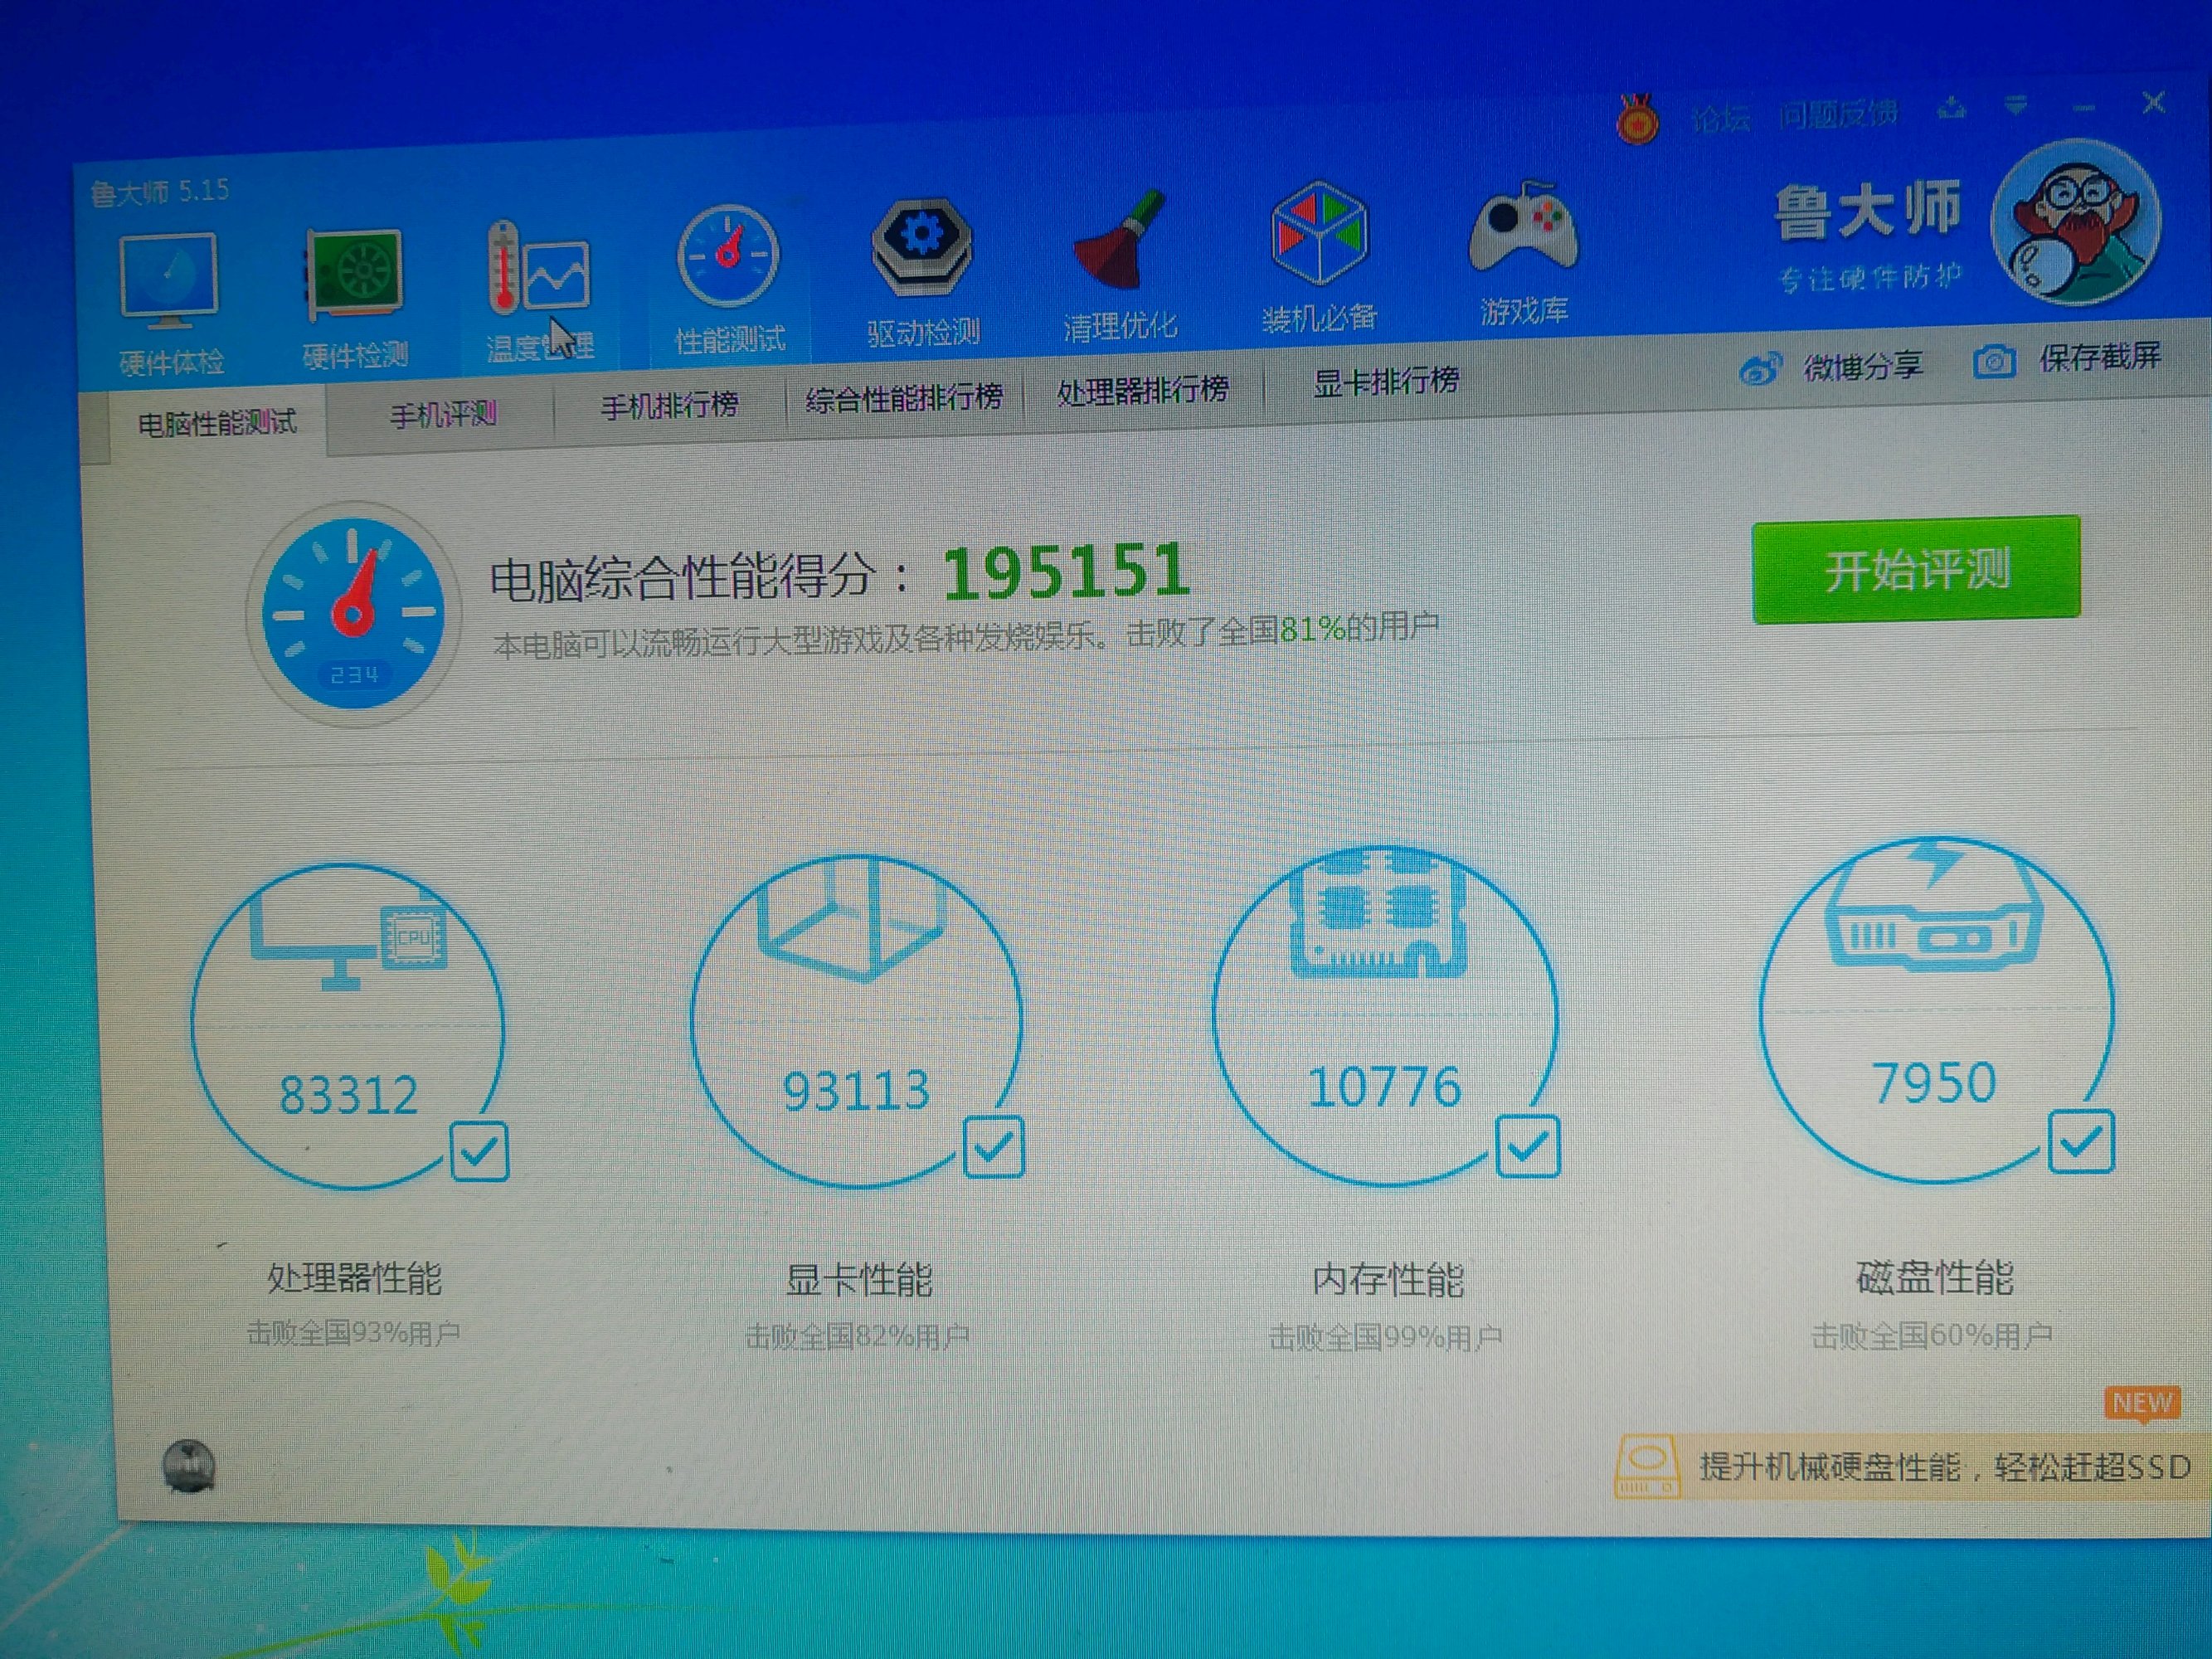Screen dimensions: 2212x1659
Task: Switch to 处理器排行榜 tab
Action: (x=1143, y=390)
